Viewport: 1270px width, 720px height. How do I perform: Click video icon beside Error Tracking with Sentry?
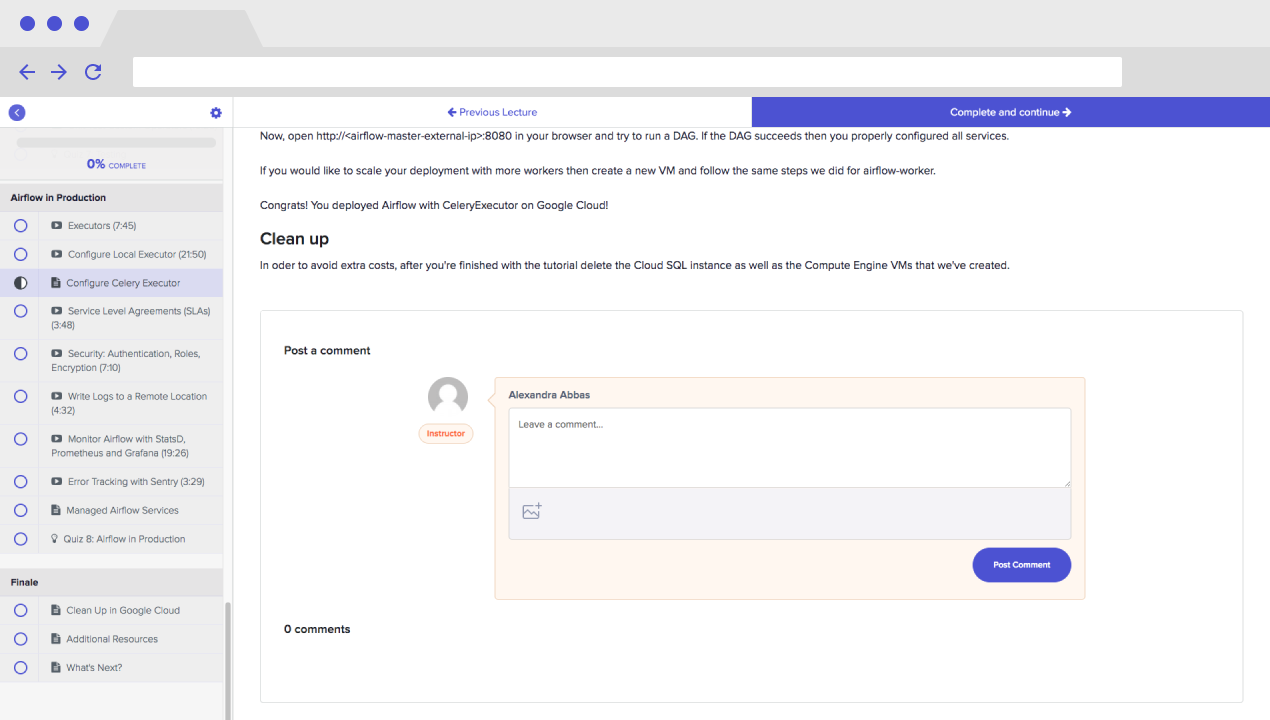pyautogui.click(x=57, y=482)
